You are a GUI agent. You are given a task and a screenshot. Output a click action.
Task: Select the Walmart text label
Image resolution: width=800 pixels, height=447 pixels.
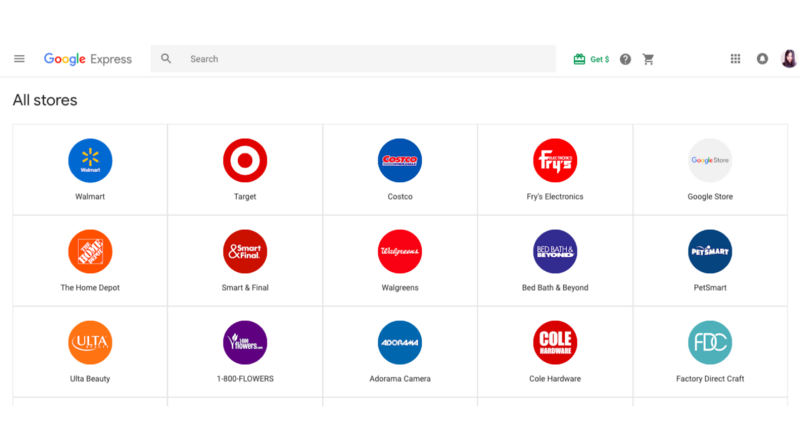(x=90, y=196)
